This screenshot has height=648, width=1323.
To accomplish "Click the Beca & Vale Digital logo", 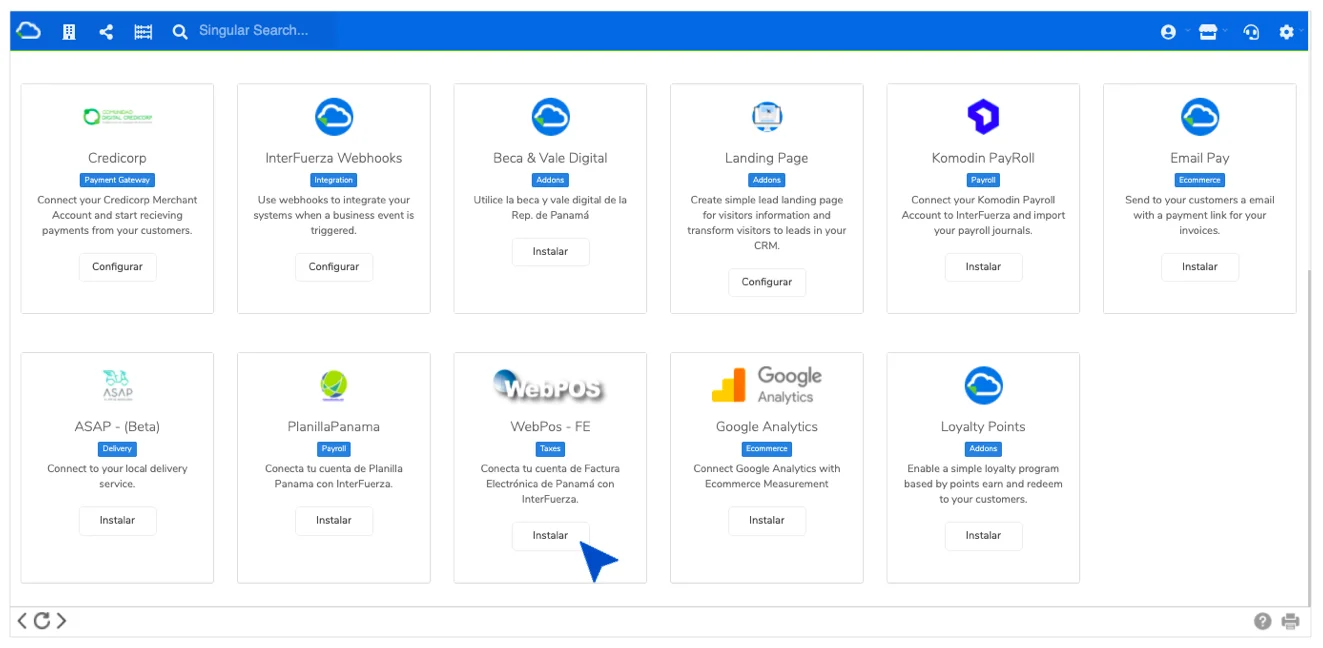I will pyautogui.click(x=550, y=117).
